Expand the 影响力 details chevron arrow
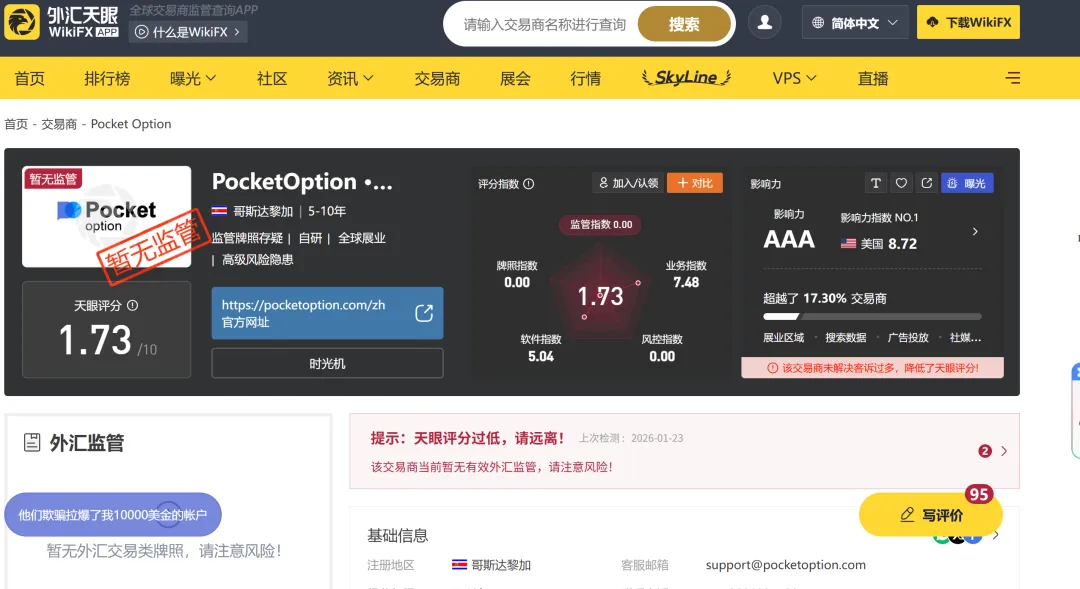The height and width of the screenshot is (589, 1080). 975,231
